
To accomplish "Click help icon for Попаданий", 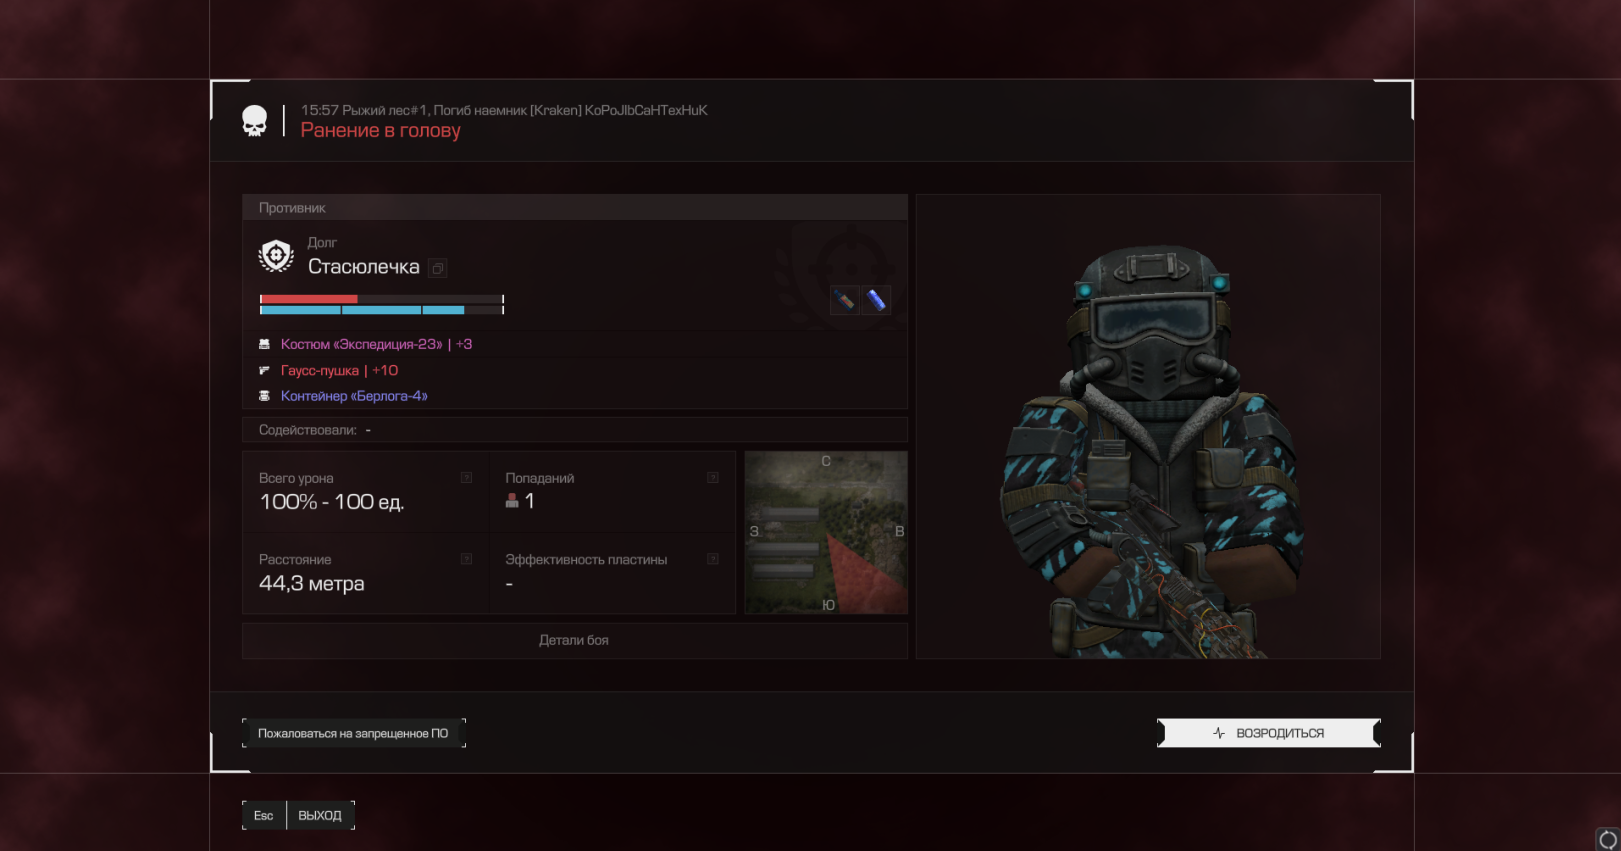I will (x=713, y=478).
